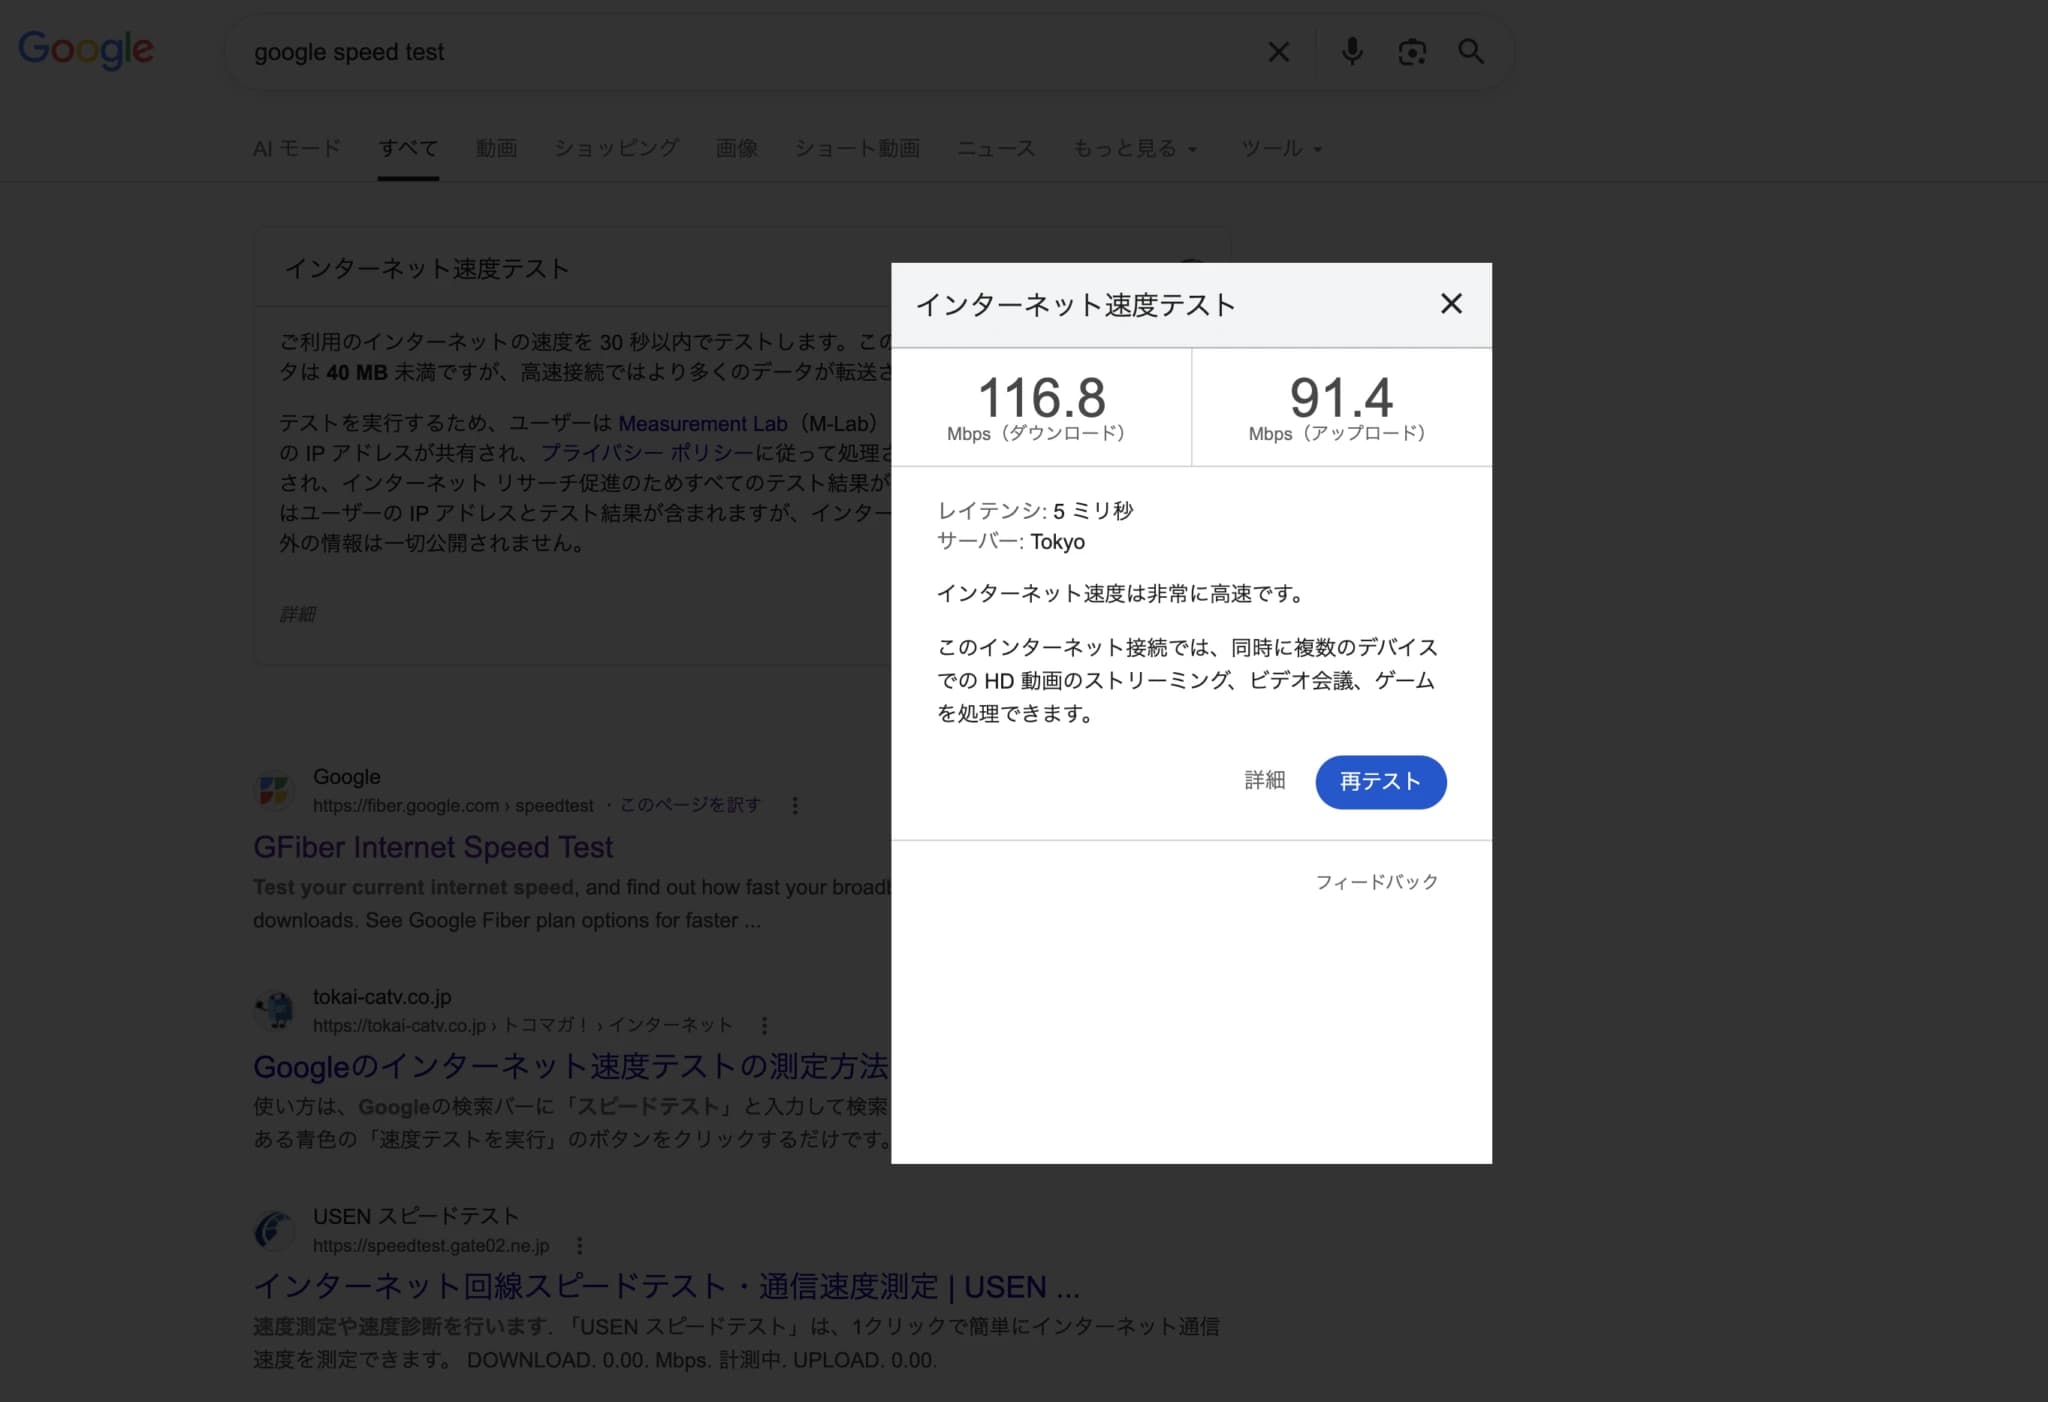
Task: Open the Googleのインターネット速度テストの測定方法 result
Action: point(571,1067)
